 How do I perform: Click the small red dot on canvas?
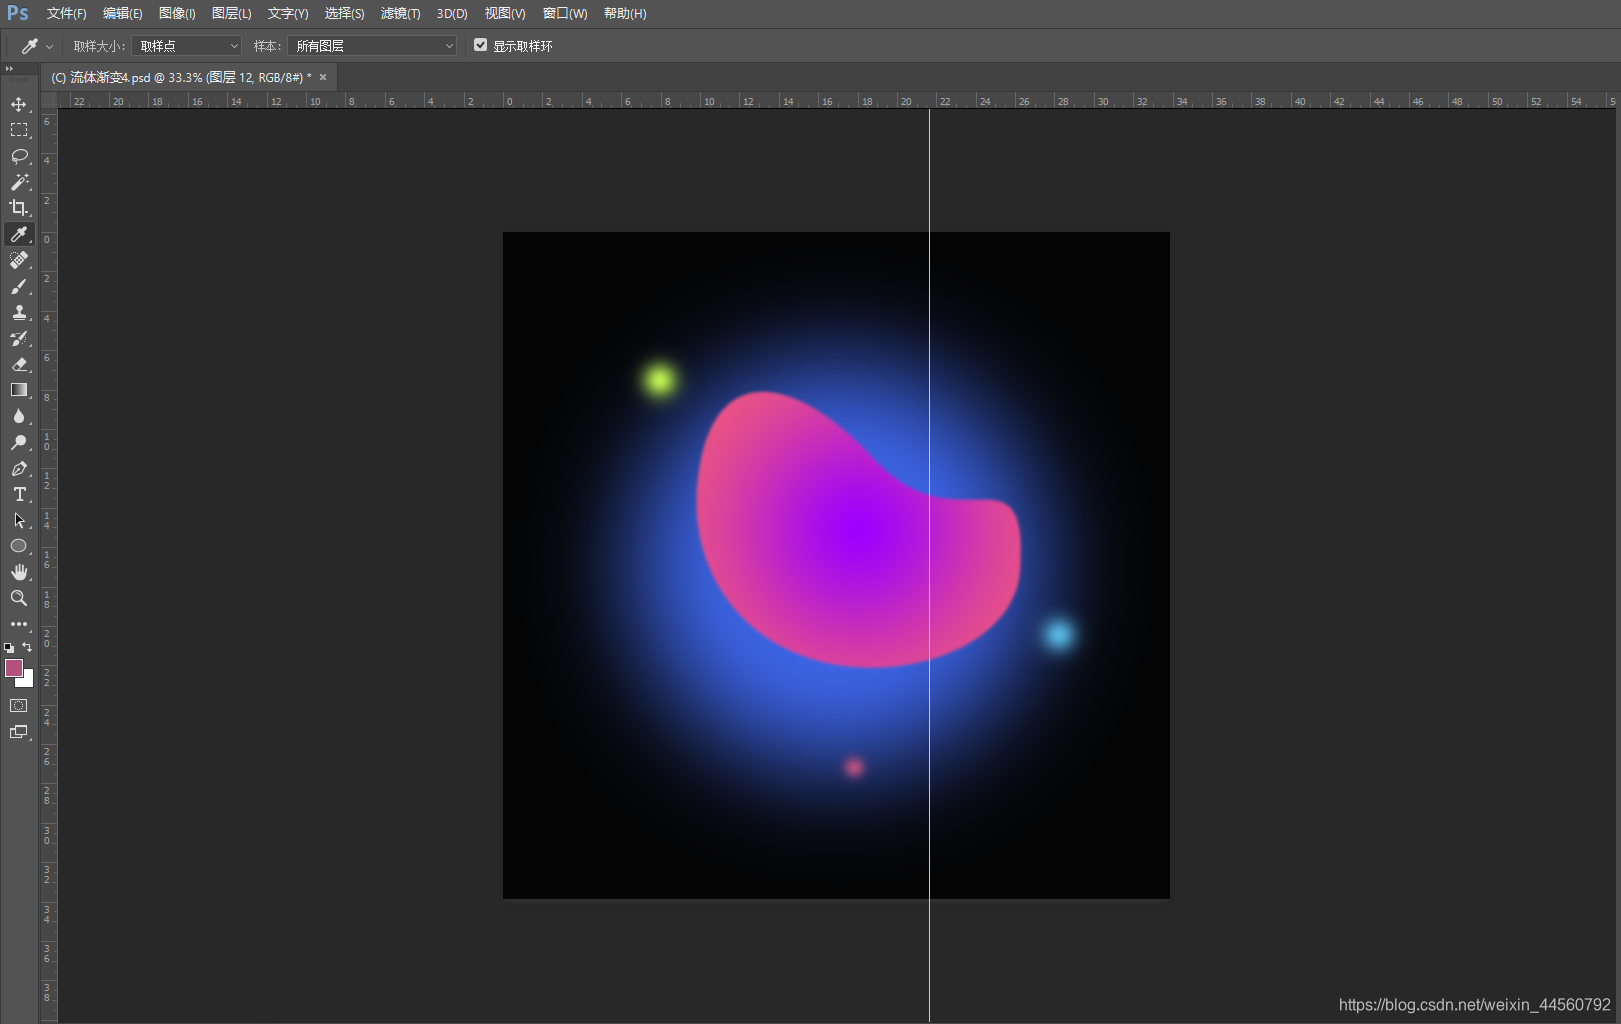853,767
